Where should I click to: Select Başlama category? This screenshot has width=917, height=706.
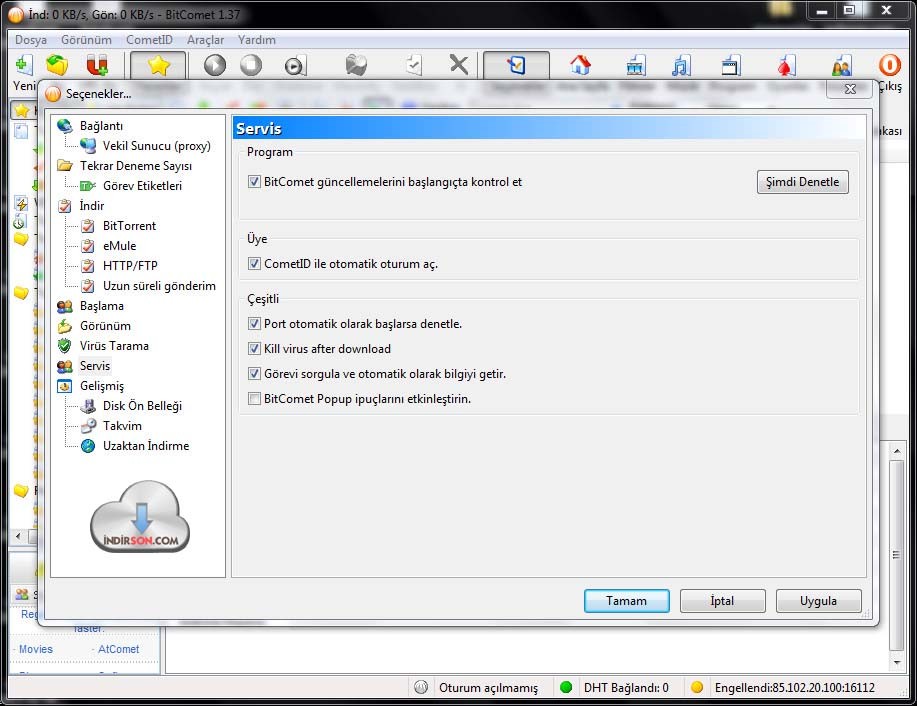102,306
